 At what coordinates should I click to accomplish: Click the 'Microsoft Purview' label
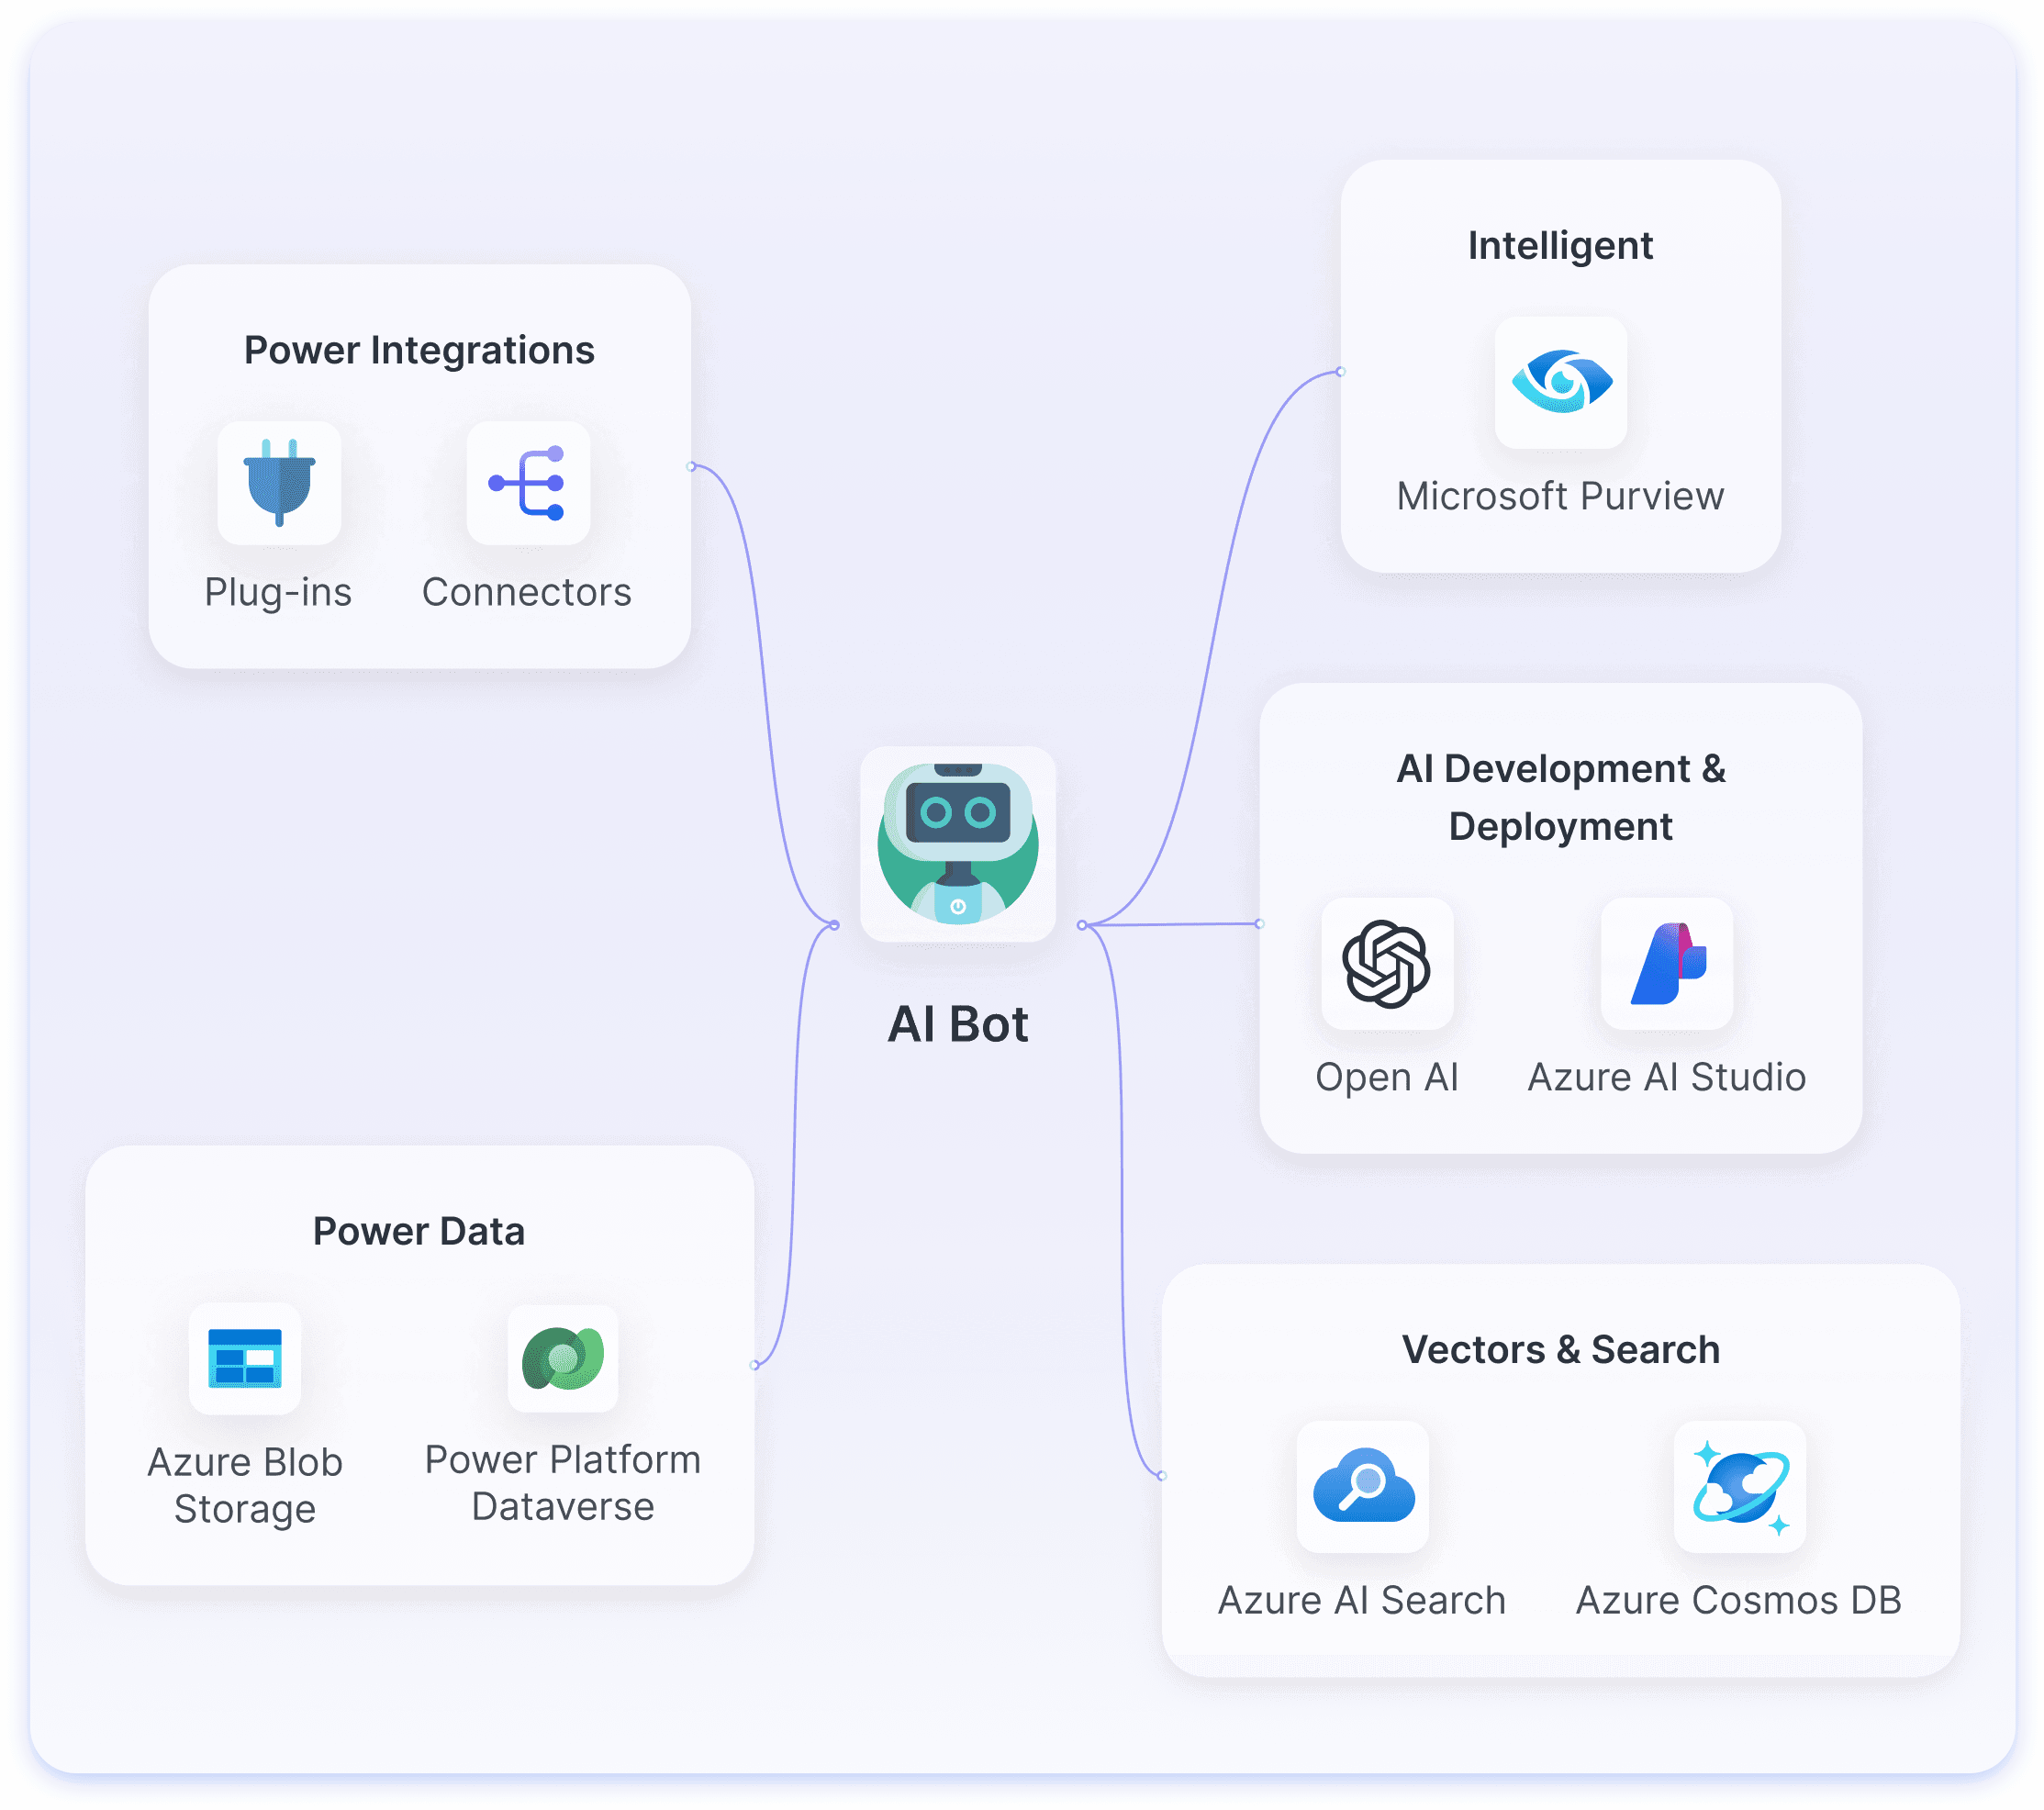1561,496
